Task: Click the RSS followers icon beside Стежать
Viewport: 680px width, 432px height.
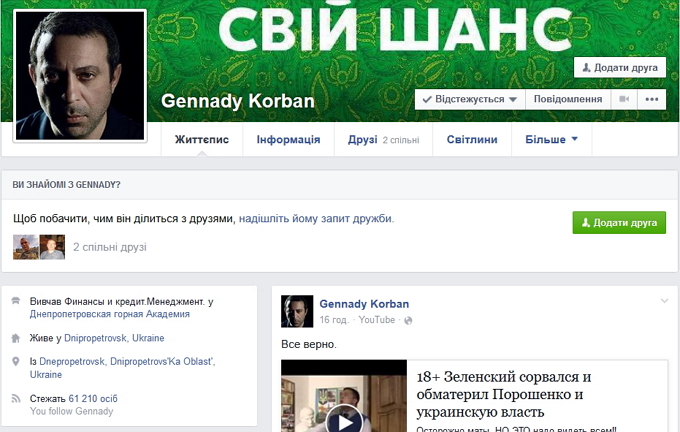Action: [16, 398]
